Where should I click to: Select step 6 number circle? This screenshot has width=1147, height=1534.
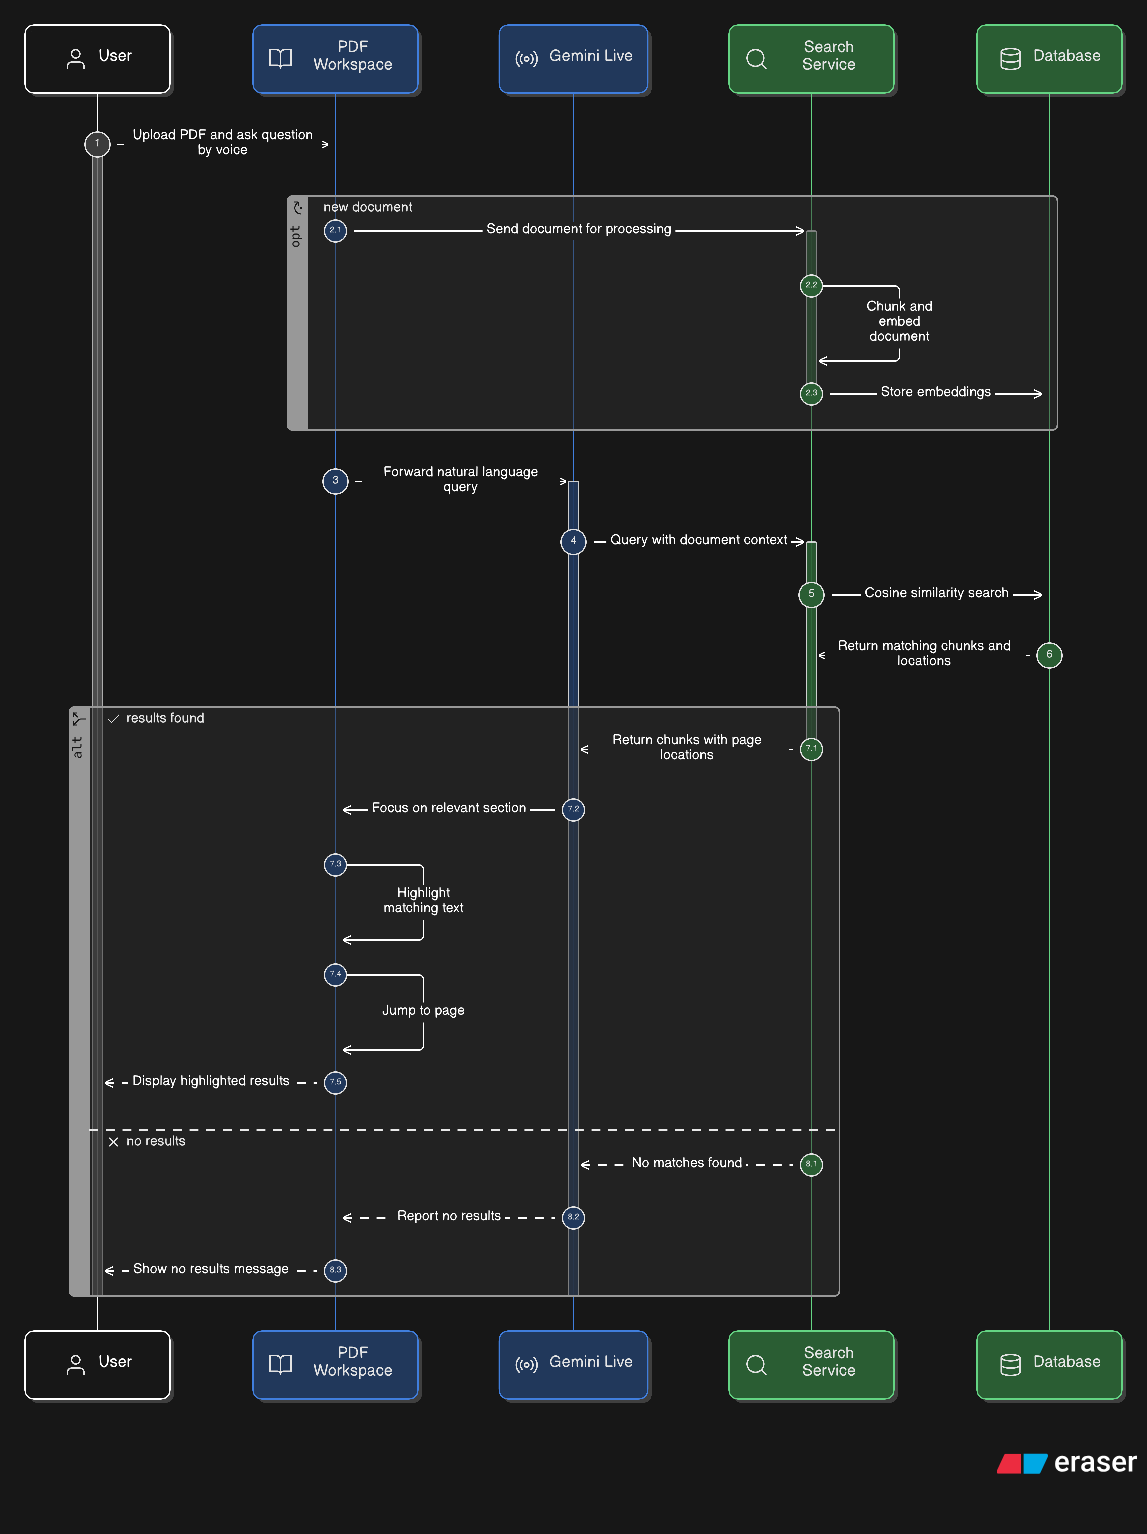1049,655
